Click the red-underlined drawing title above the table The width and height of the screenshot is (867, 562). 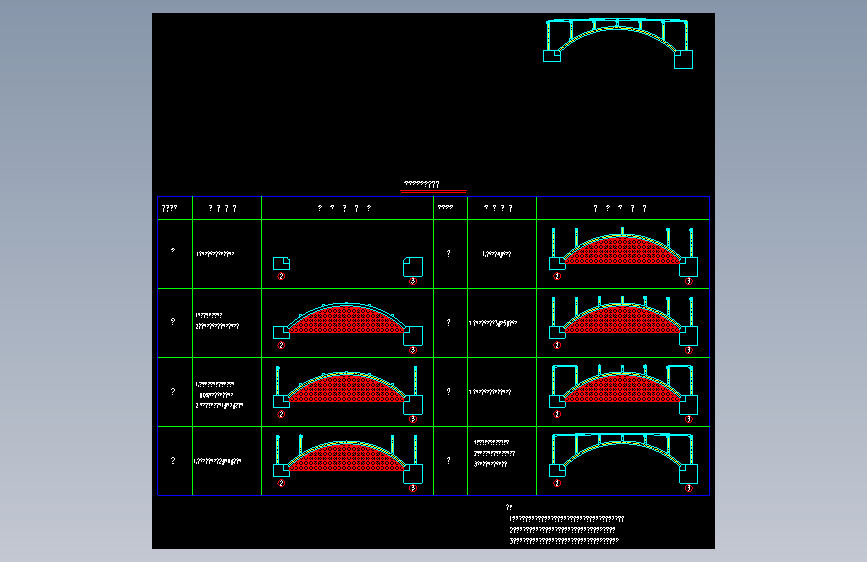pyautogui.click(x=421, y=184)
